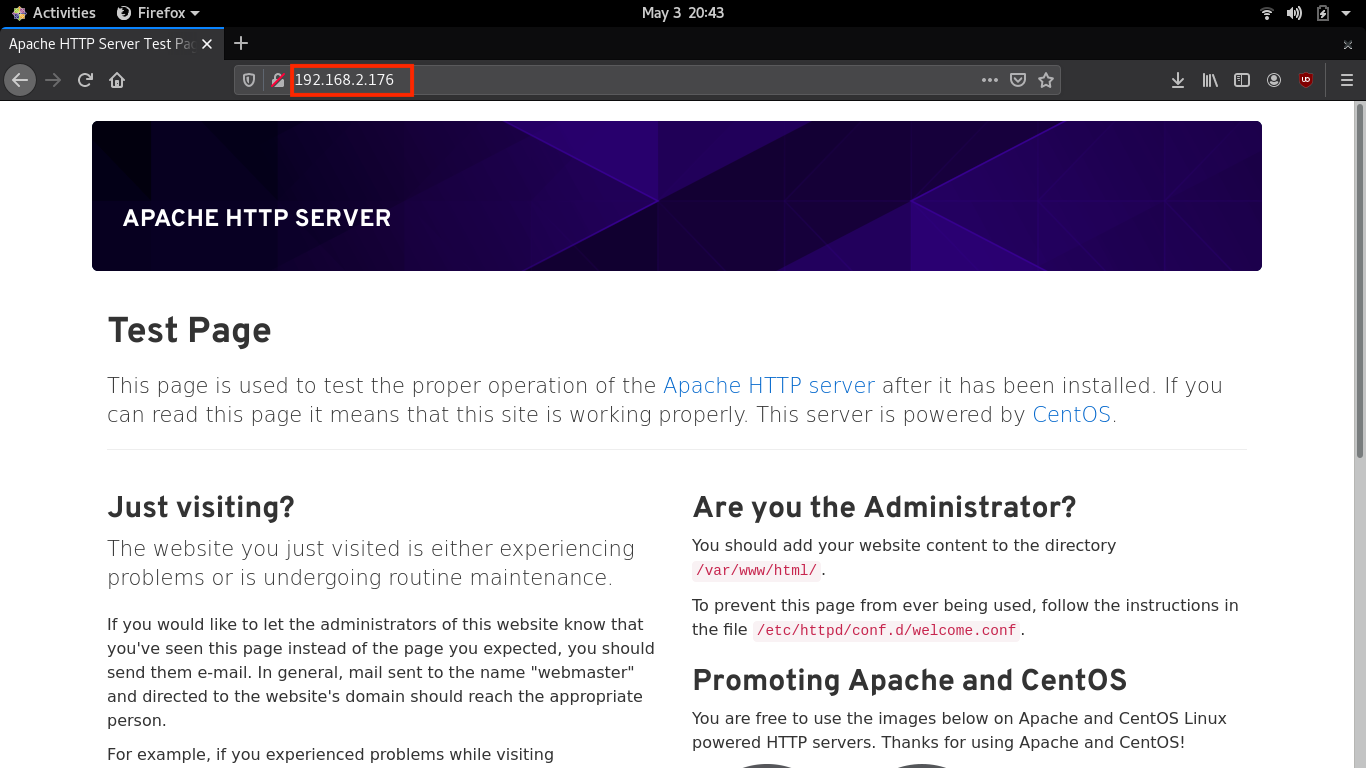Save page to Pocket icon

tap(1018, 80)
